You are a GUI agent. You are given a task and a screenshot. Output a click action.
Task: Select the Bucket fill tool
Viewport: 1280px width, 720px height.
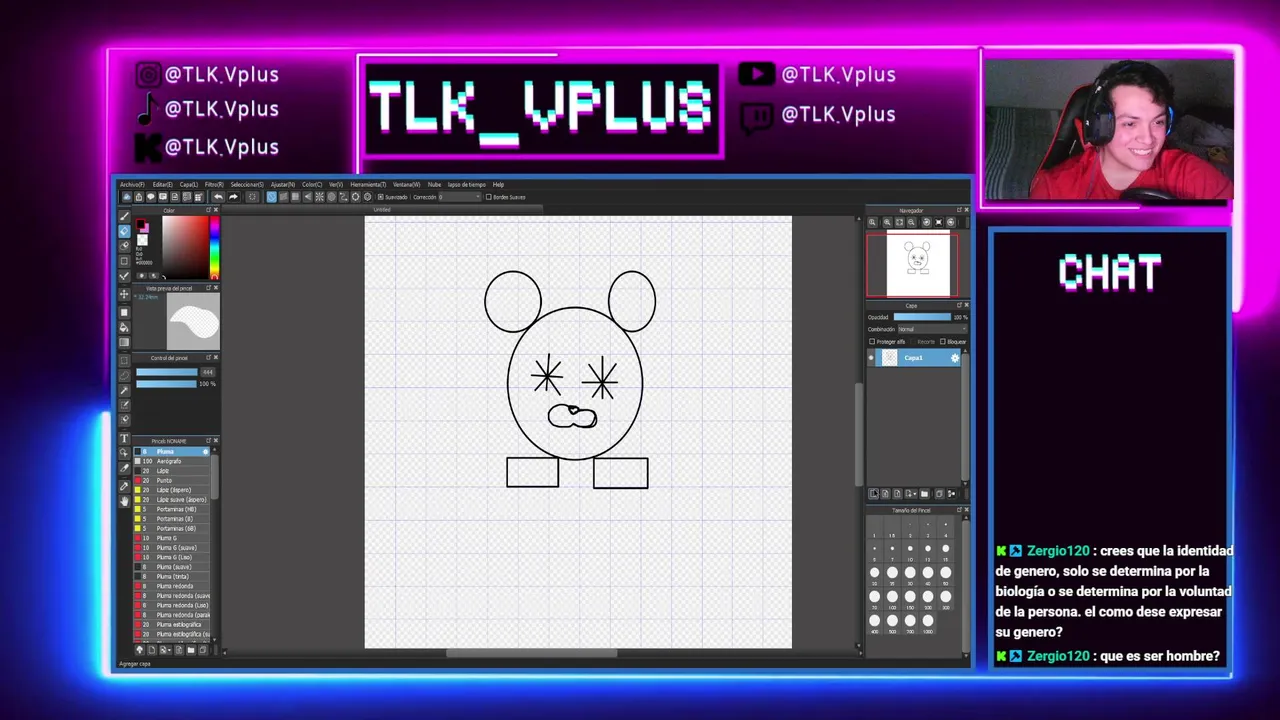pos(124,328)
